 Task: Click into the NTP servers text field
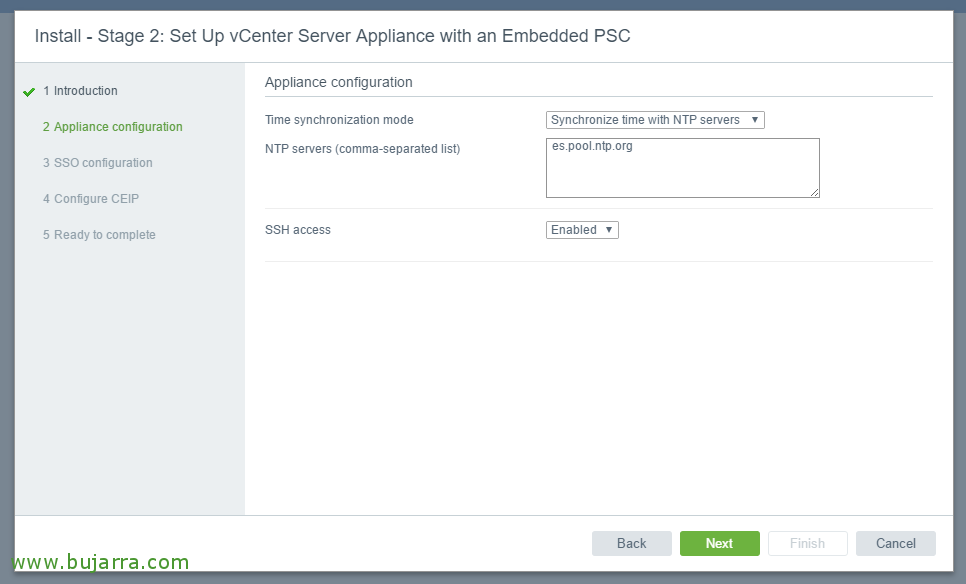pyautogui.click(x=683, y=168)
